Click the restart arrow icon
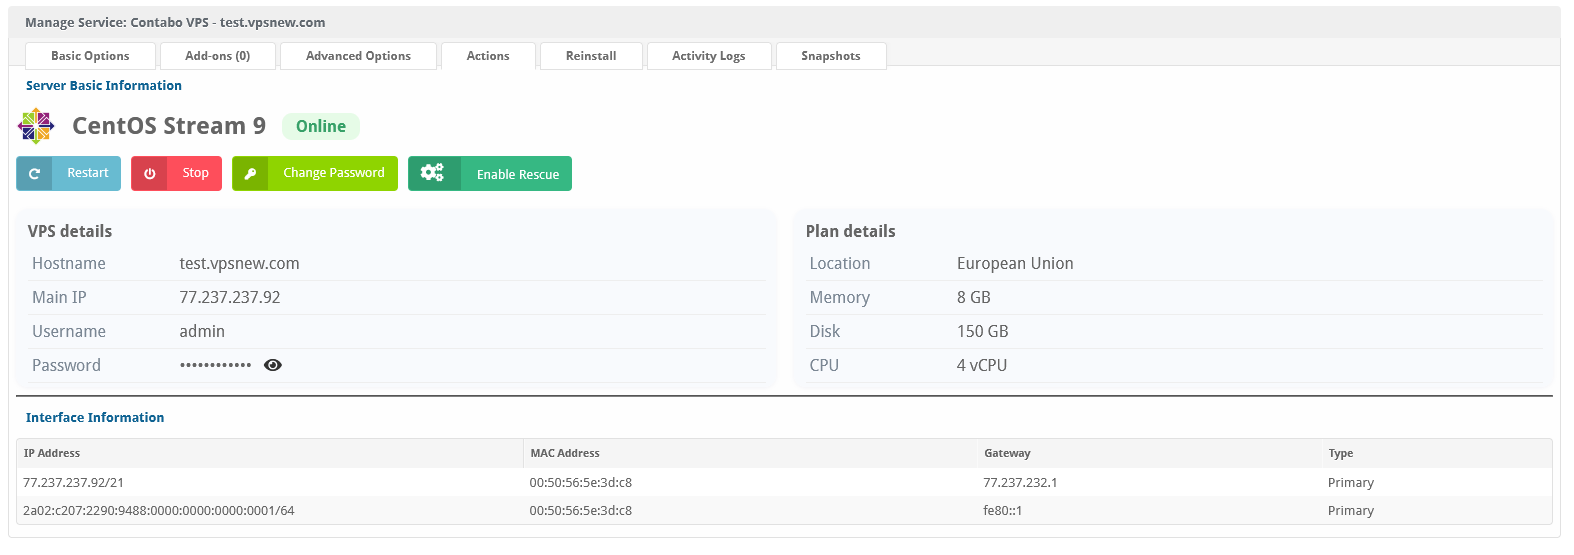The image size is (1574, 555). pyautogui.click(x=34, y=174)
